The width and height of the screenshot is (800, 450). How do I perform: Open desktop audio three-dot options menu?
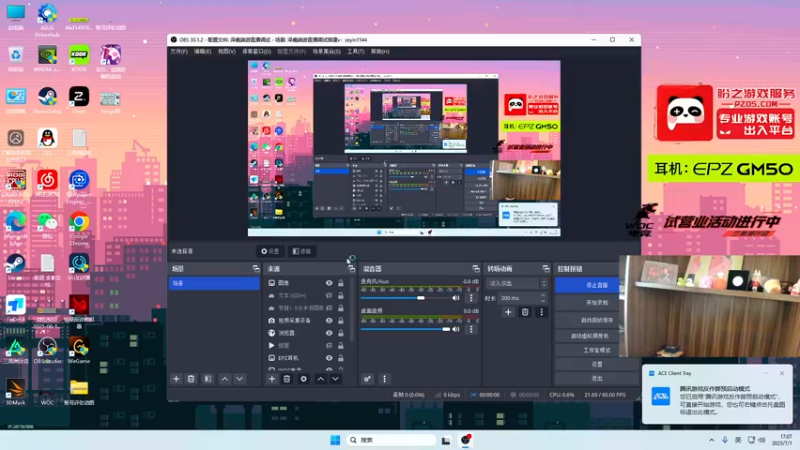coord(471,329)
